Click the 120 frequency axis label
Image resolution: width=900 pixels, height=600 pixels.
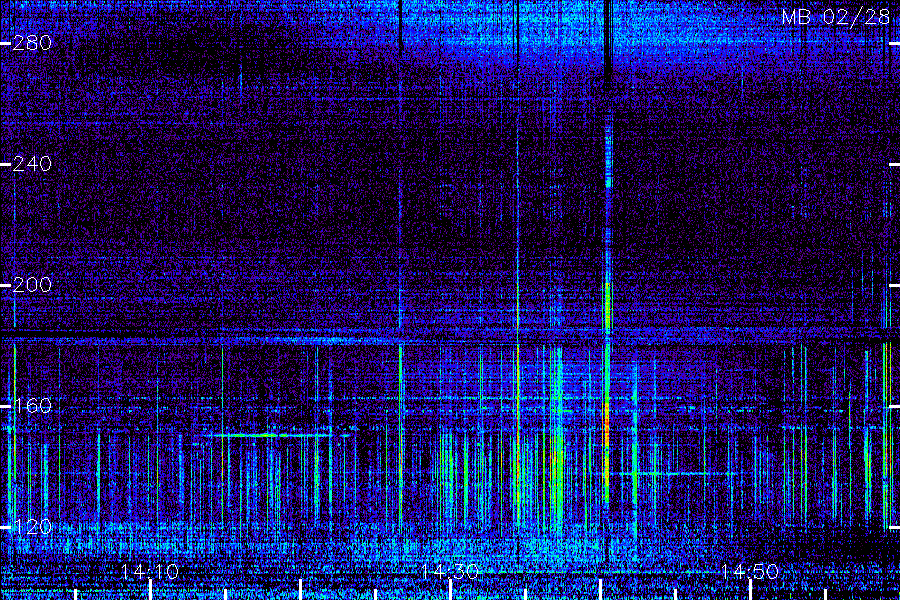point(32,527)
